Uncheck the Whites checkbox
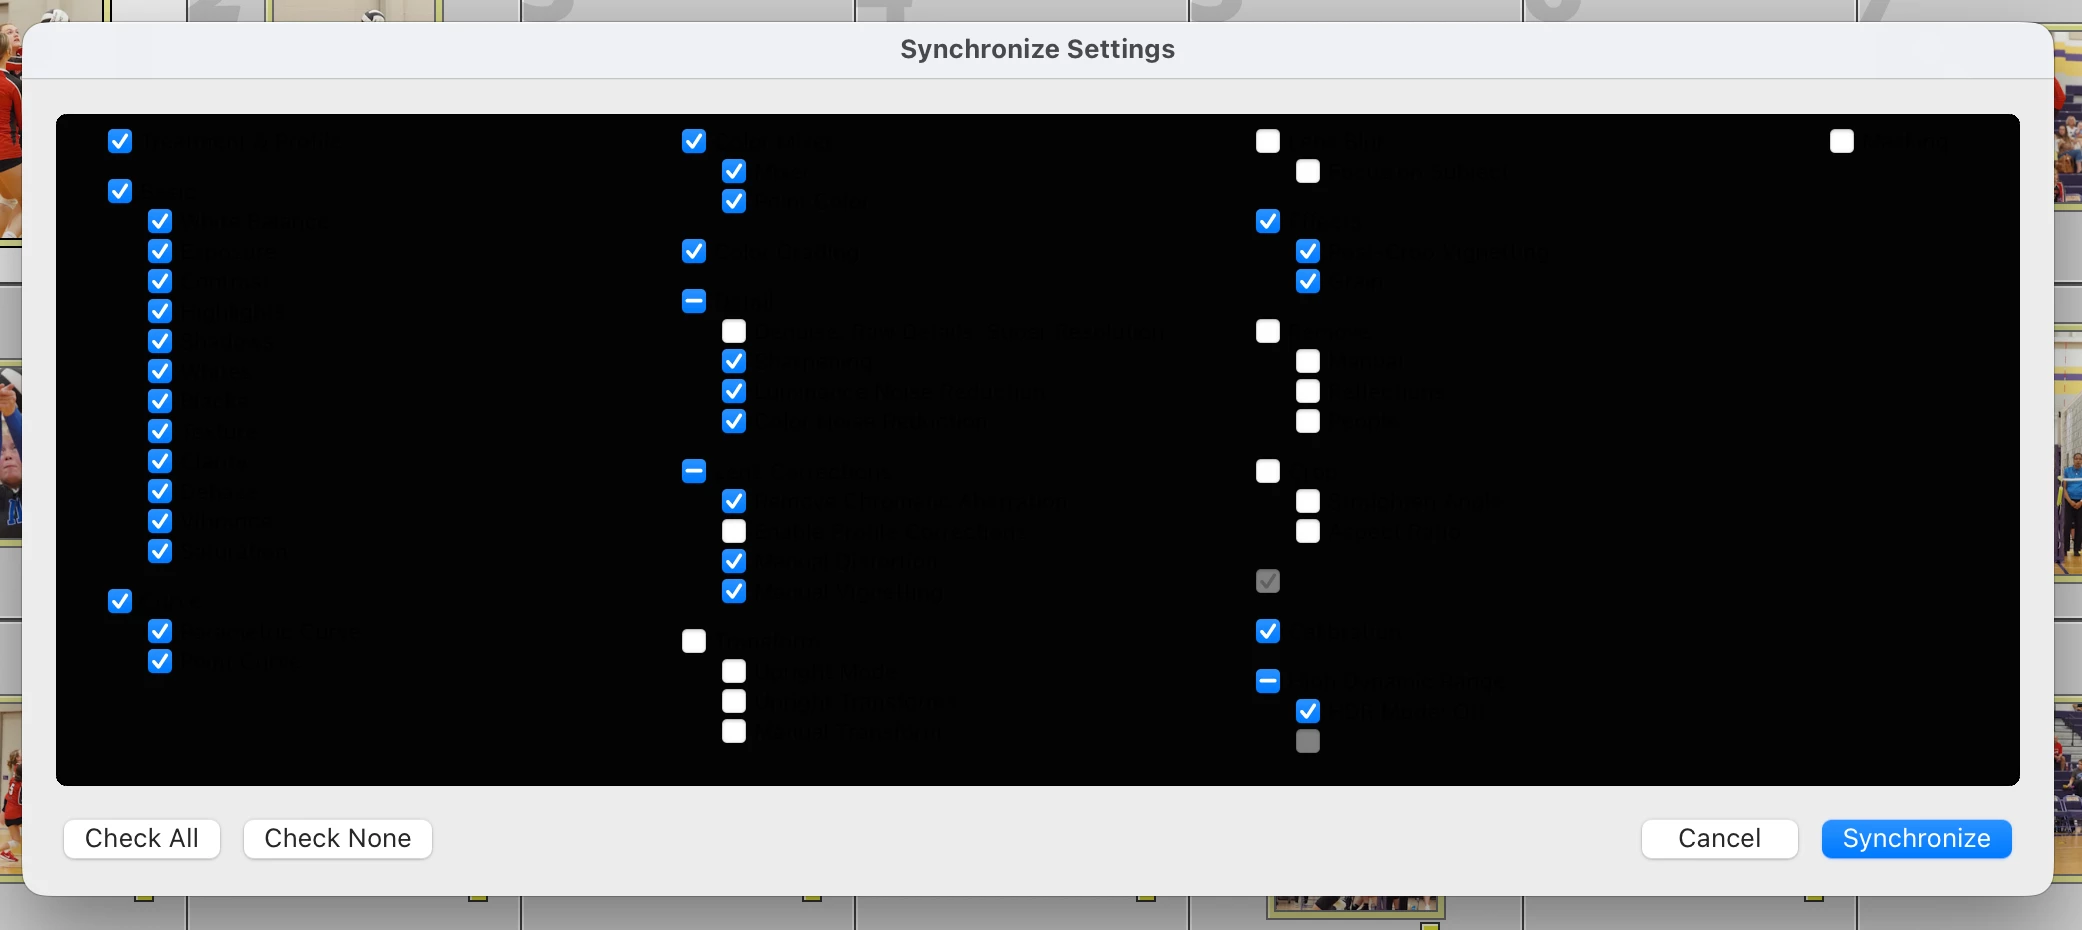Viewport: 2082px width, 930px height. point(160,371)
